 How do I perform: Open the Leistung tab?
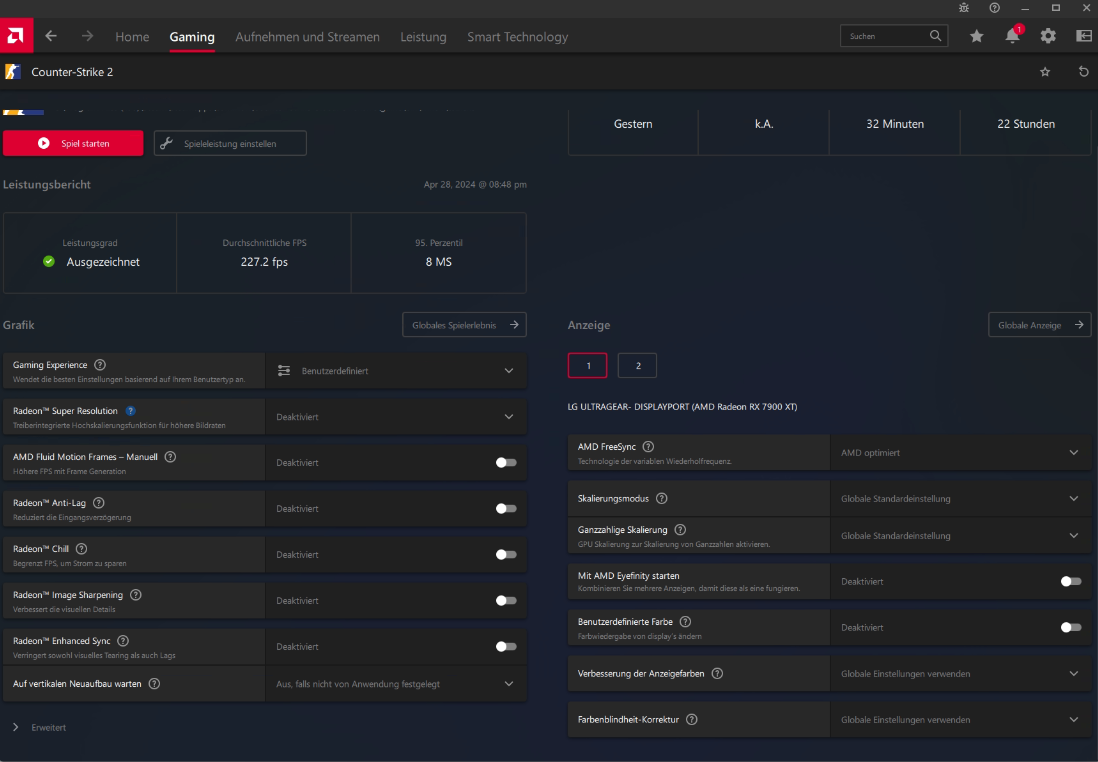423,36
